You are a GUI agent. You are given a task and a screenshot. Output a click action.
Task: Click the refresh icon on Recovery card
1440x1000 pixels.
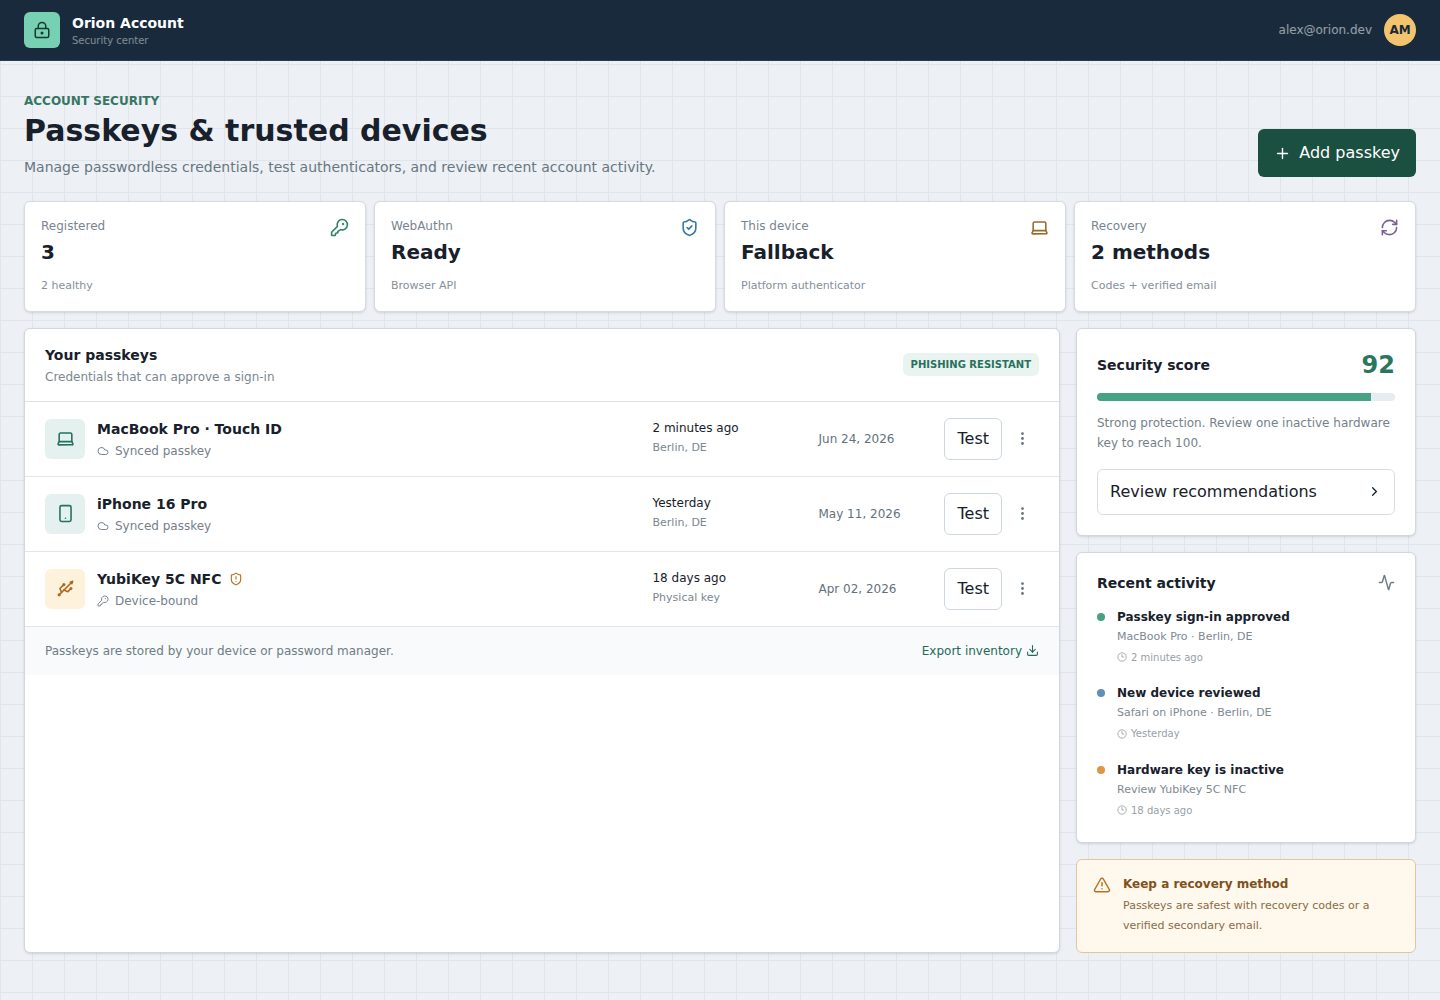[x=1390, y=228]
